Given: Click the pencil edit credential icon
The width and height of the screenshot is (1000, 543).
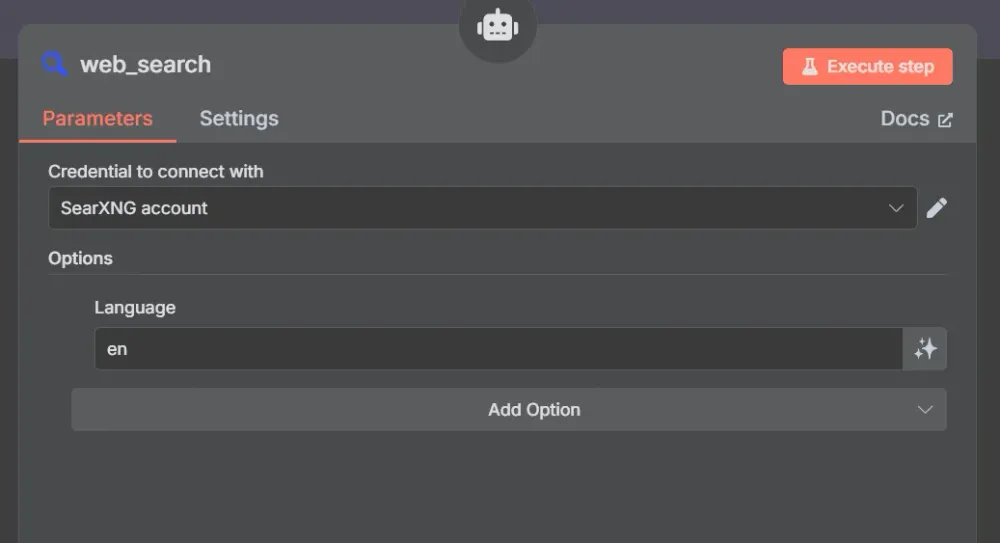Looking at the screenshot, I should pyautogui.click(x=936, y=208).
